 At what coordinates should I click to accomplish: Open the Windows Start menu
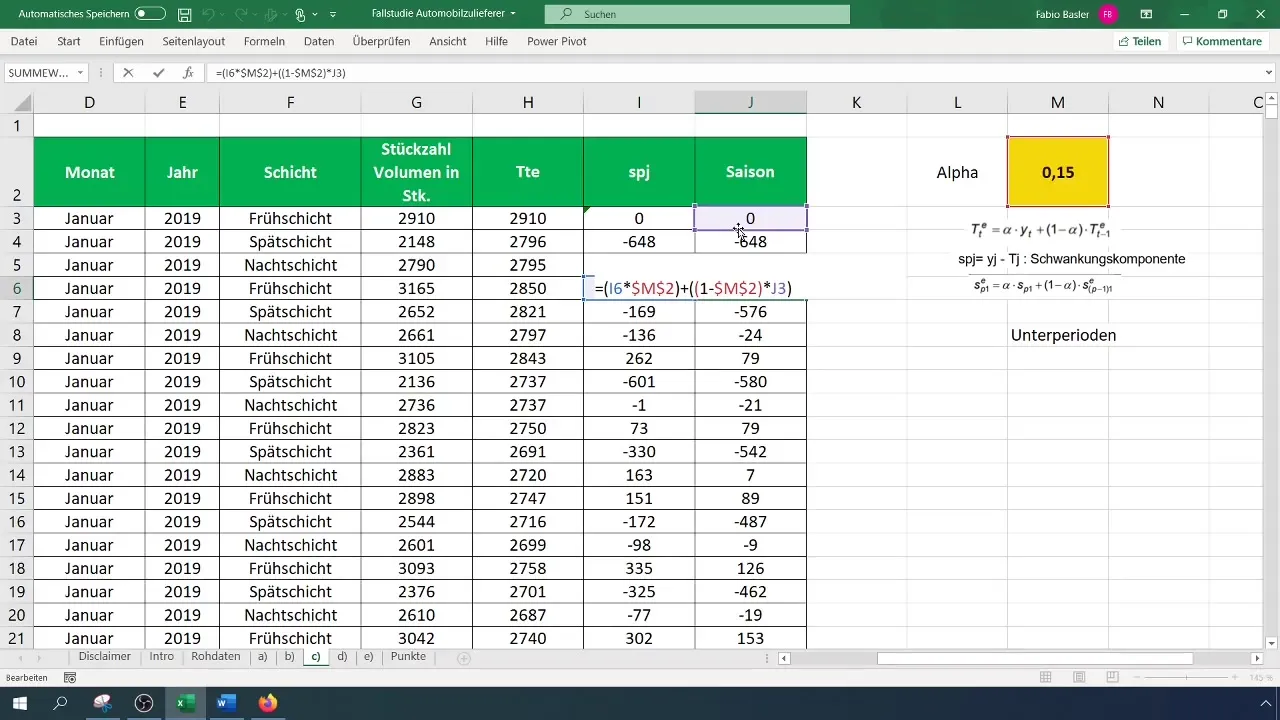click(19, 703)
